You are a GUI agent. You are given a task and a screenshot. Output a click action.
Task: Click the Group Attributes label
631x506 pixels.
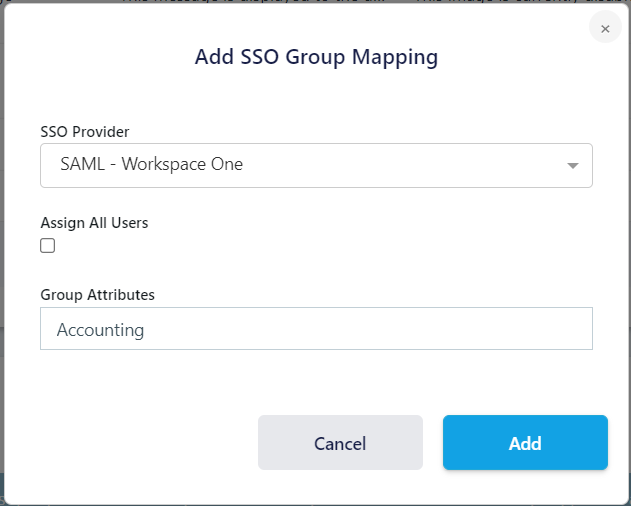point(97,295)
